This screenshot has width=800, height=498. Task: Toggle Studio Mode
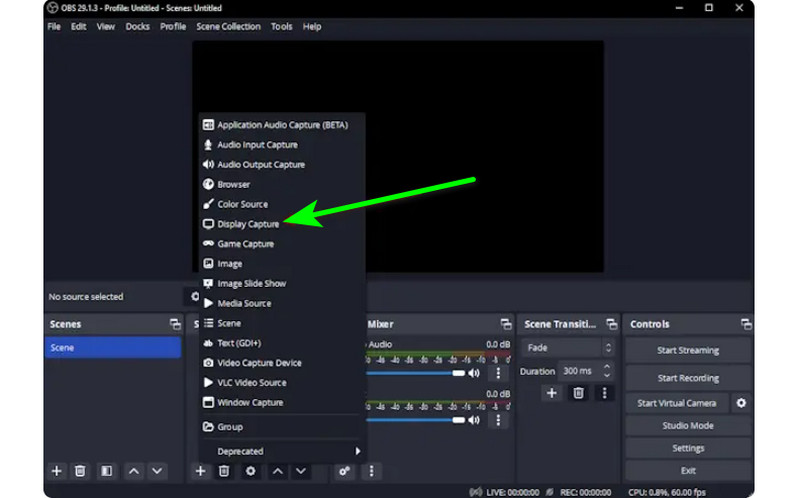(x=688, y=426)
